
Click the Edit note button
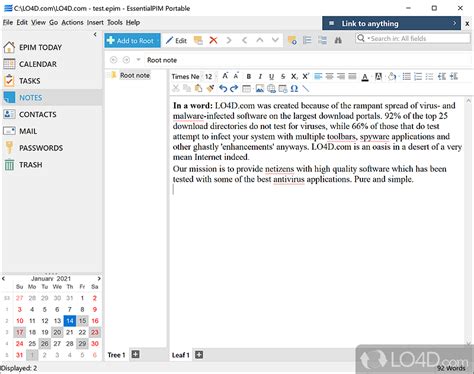(x=176, y=41)
